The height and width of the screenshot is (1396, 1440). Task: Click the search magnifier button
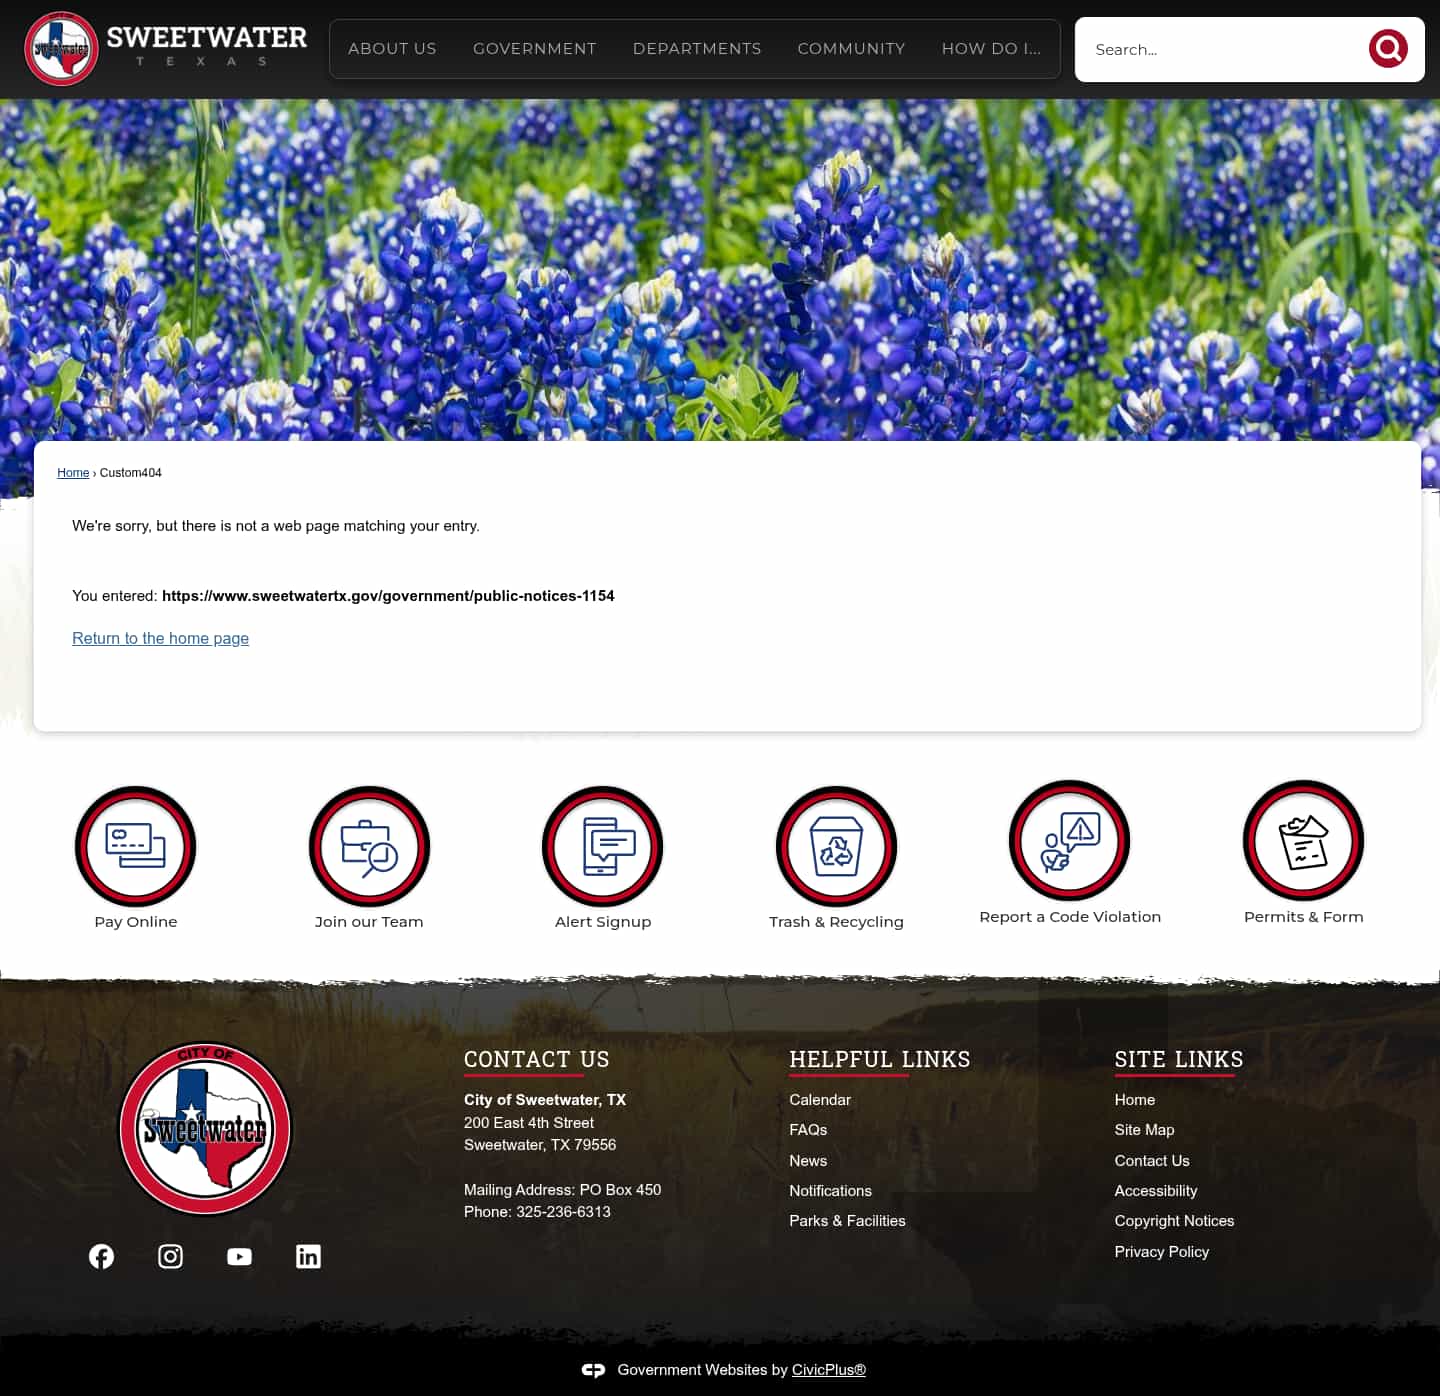1388,48
